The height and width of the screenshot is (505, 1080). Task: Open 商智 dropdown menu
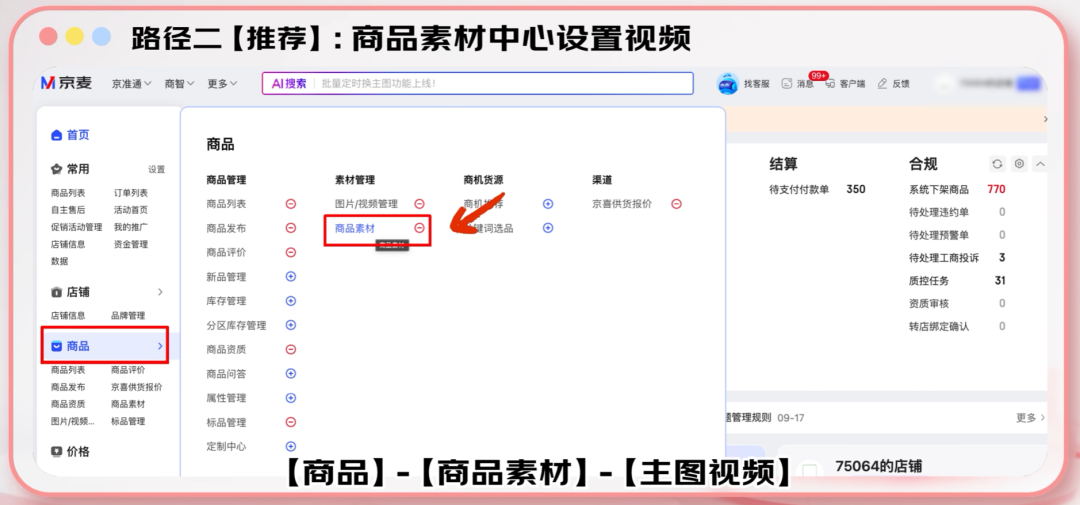179,83
